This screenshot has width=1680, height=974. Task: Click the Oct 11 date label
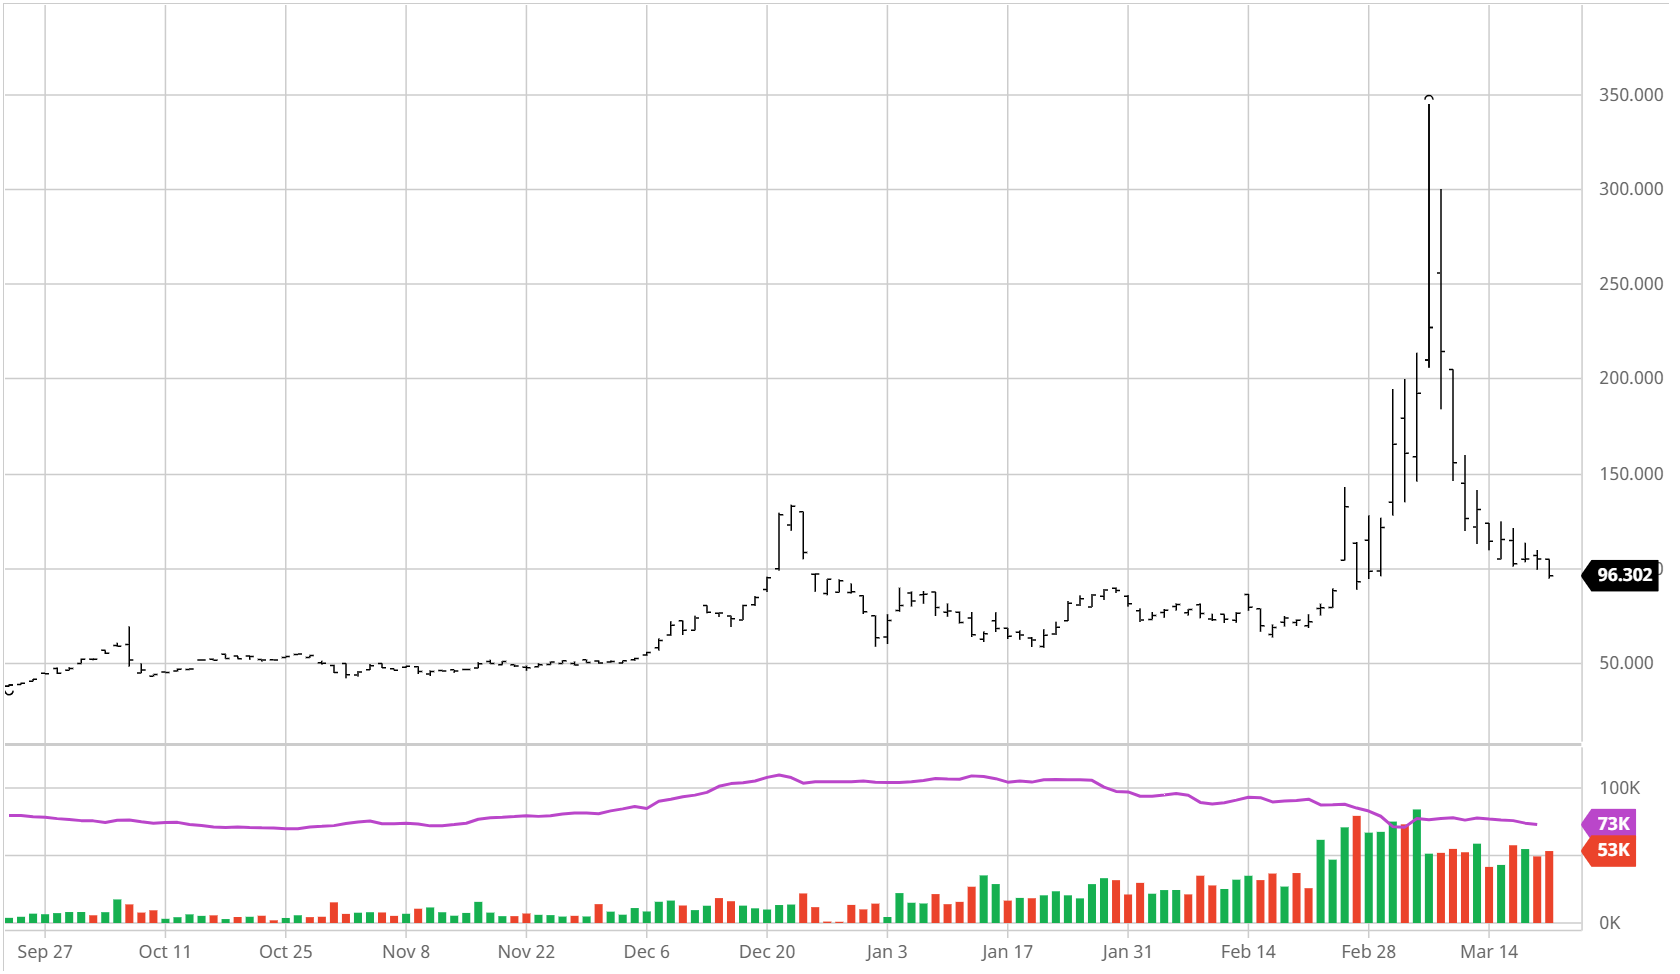point(165,952)
